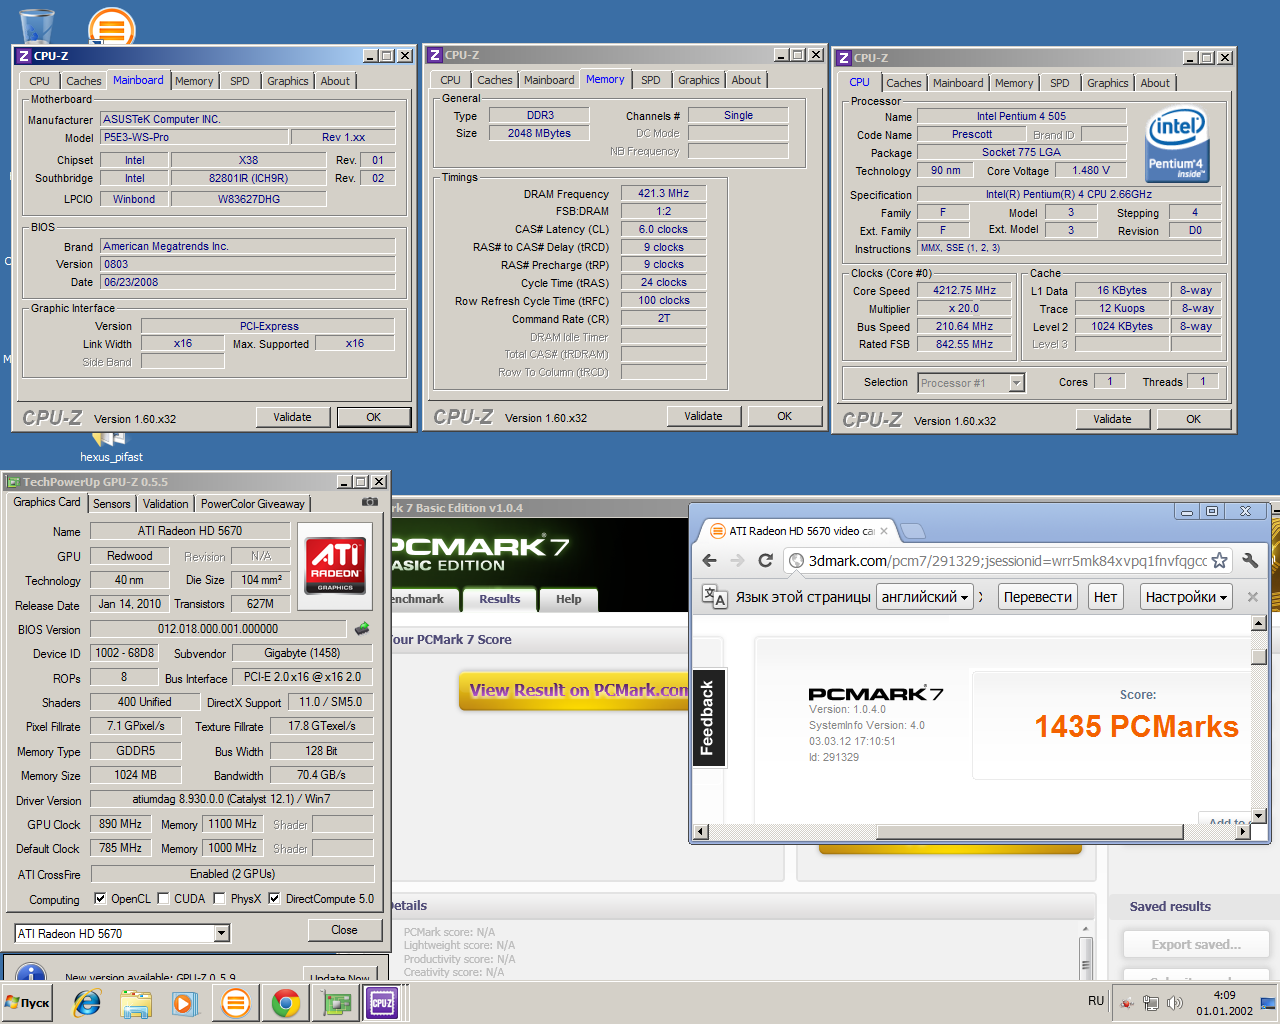Click the GPU-Z screenshot camera icon
1280x1024 pixels.
(370, 502)
